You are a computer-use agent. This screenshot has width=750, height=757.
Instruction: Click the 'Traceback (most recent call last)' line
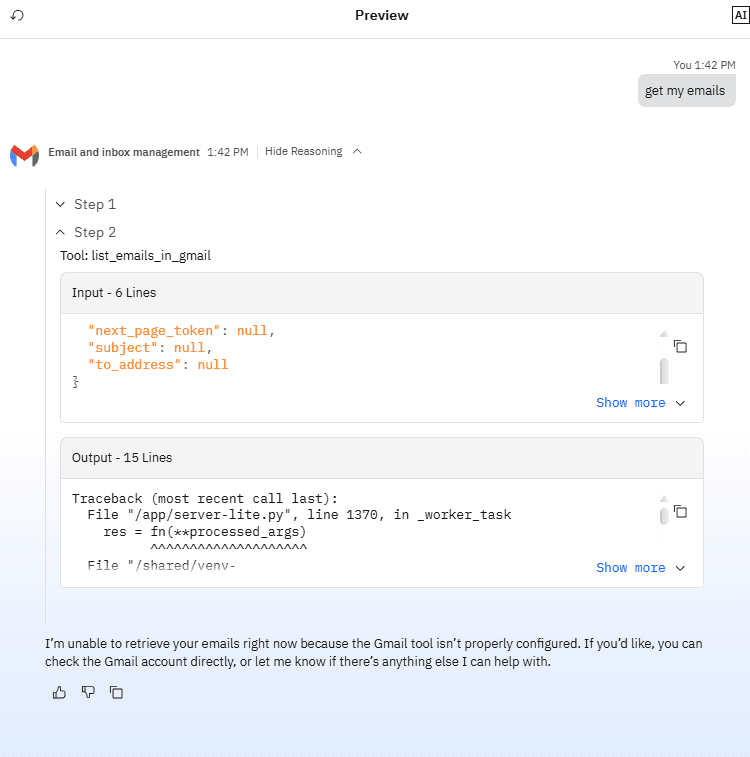[205, 499]
